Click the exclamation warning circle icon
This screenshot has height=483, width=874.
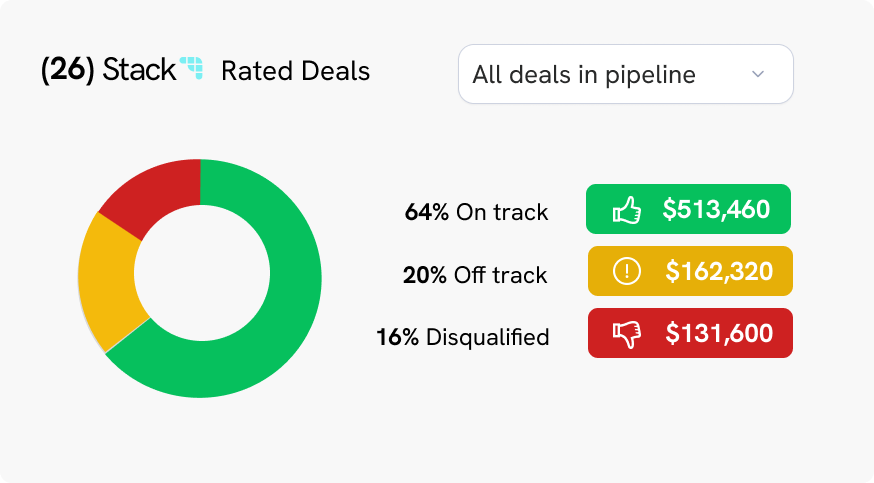click(627, 271)
